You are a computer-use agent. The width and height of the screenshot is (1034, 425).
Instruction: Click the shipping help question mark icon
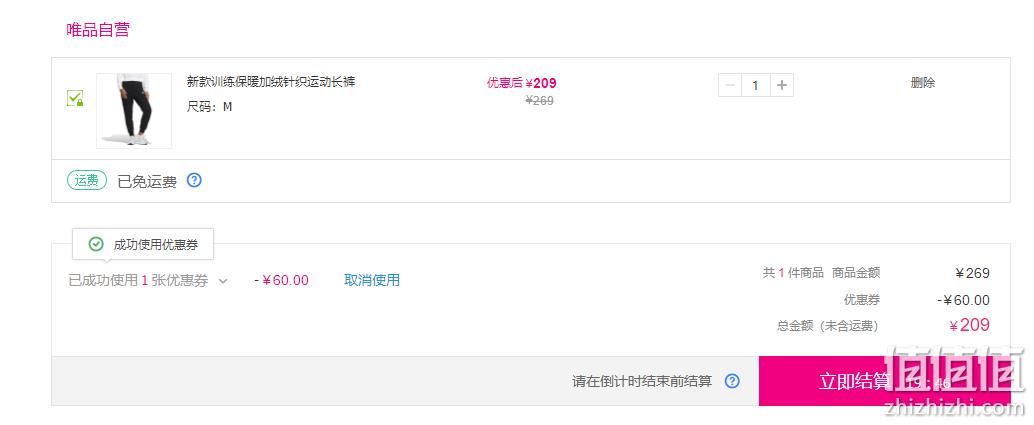[194, 180]
